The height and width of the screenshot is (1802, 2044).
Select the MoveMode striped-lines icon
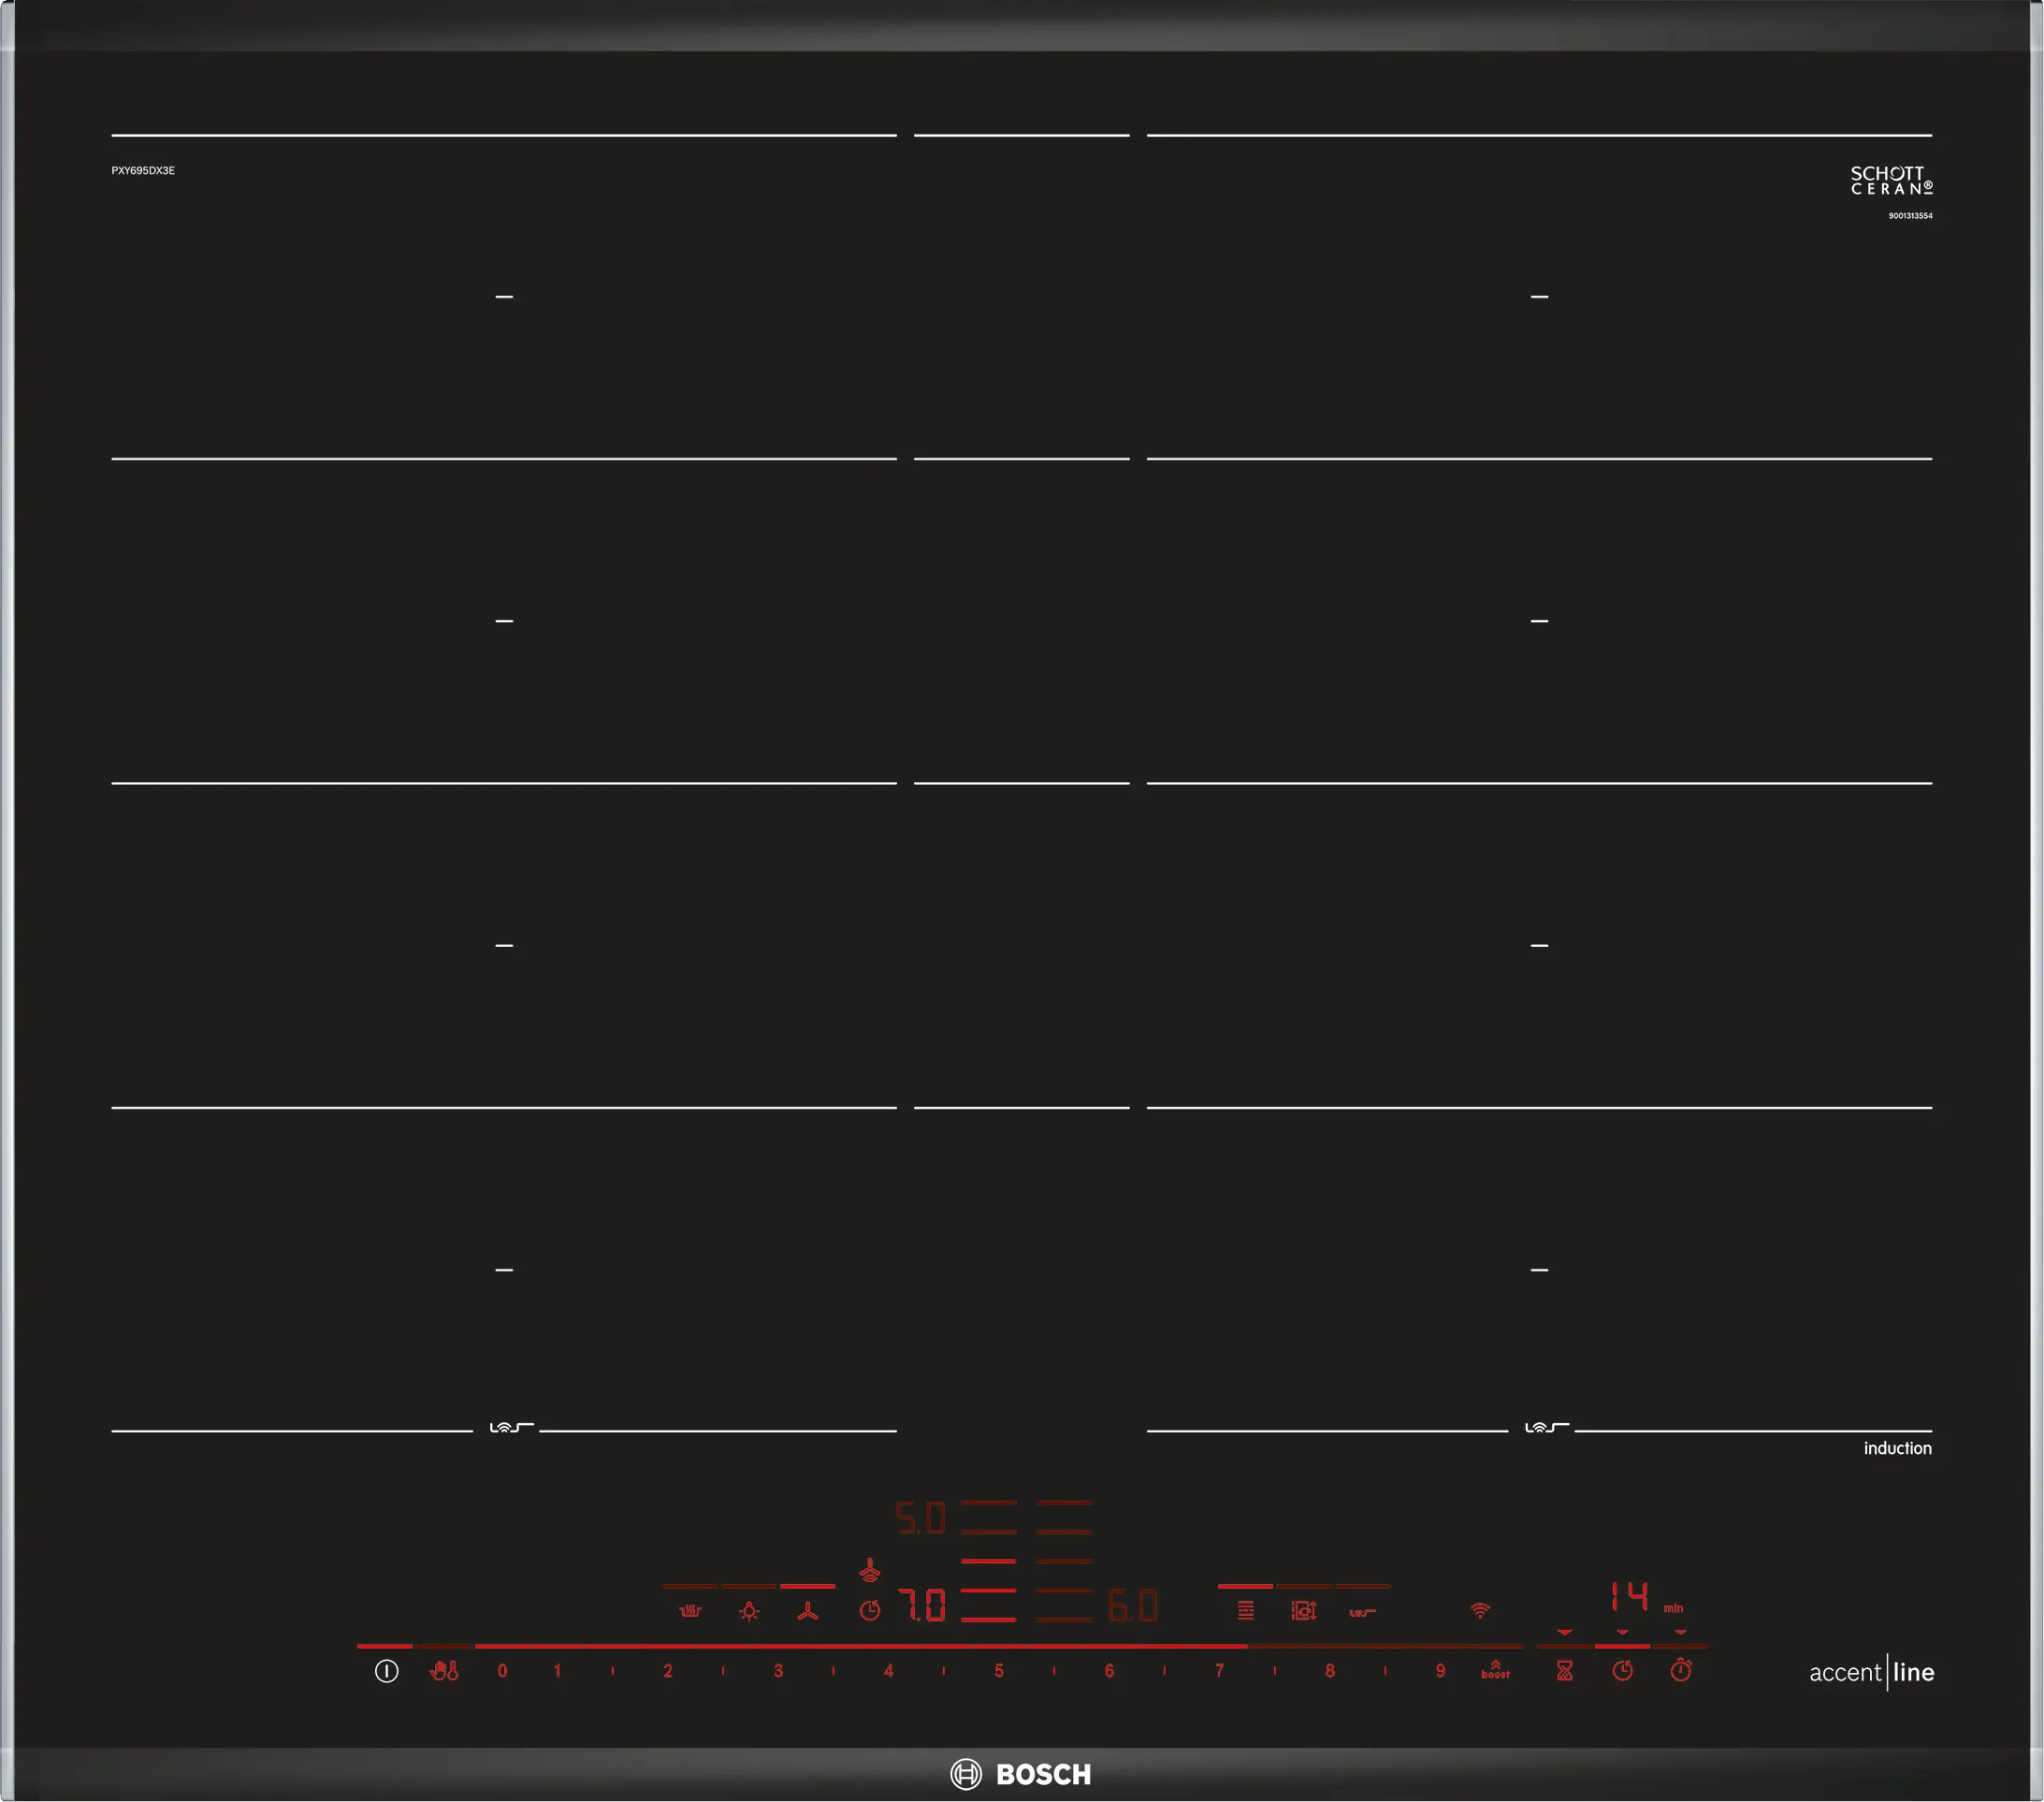[x=1245, y=1611]
